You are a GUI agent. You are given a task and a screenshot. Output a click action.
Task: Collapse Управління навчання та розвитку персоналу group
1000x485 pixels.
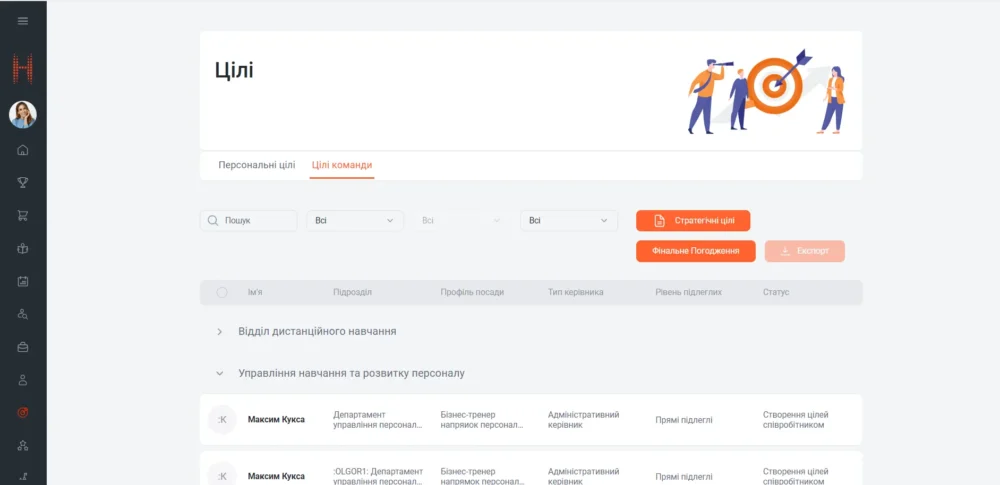[x=220, y=373]
